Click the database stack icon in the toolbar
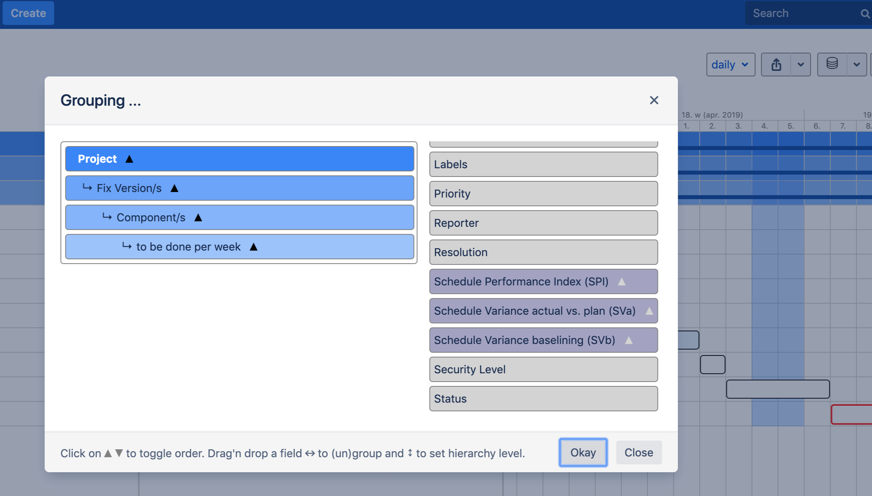This screenshot has width=872, height=496. [832, 65]
